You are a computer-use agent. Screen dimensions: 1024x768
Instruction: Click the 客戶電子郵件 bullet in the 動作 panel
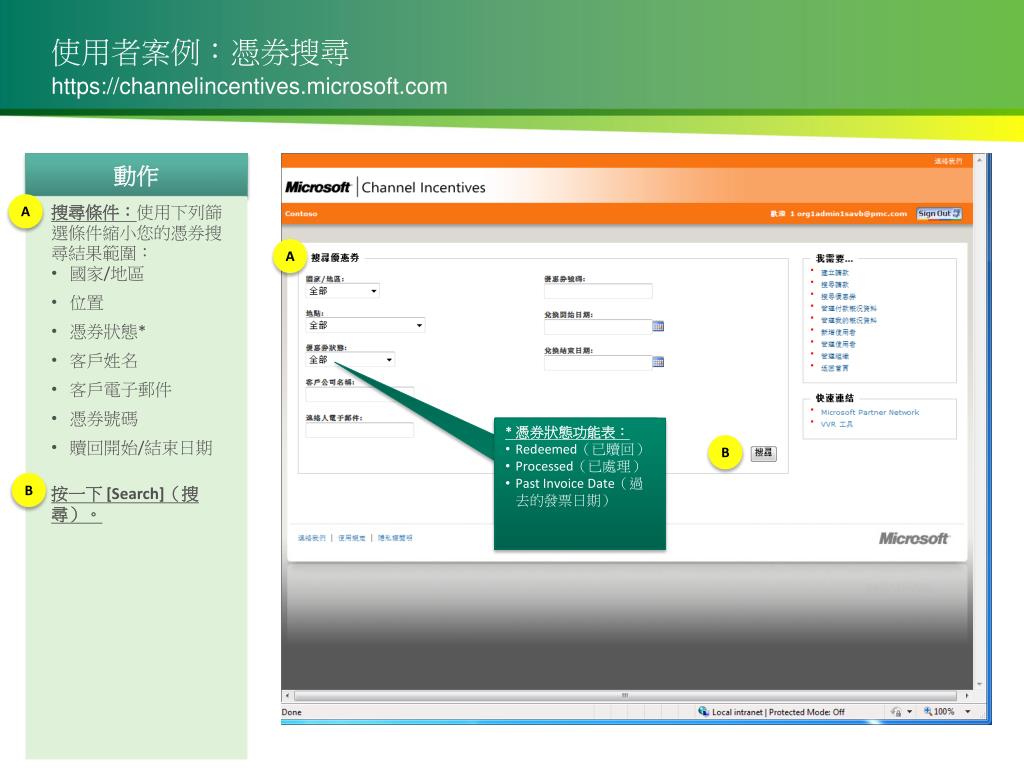(121, 390)
